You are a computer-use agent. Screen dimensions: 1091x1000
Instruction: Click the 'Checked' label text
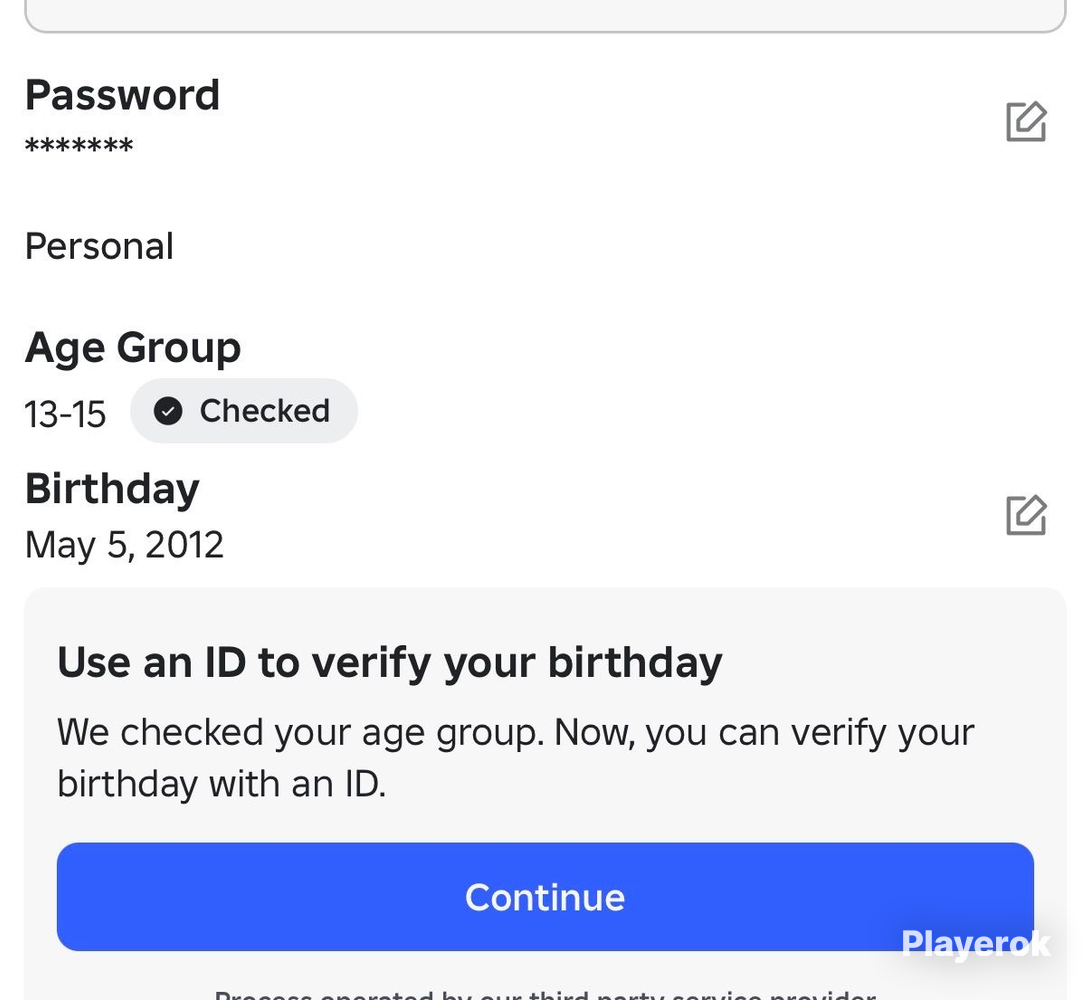(264, 411)
